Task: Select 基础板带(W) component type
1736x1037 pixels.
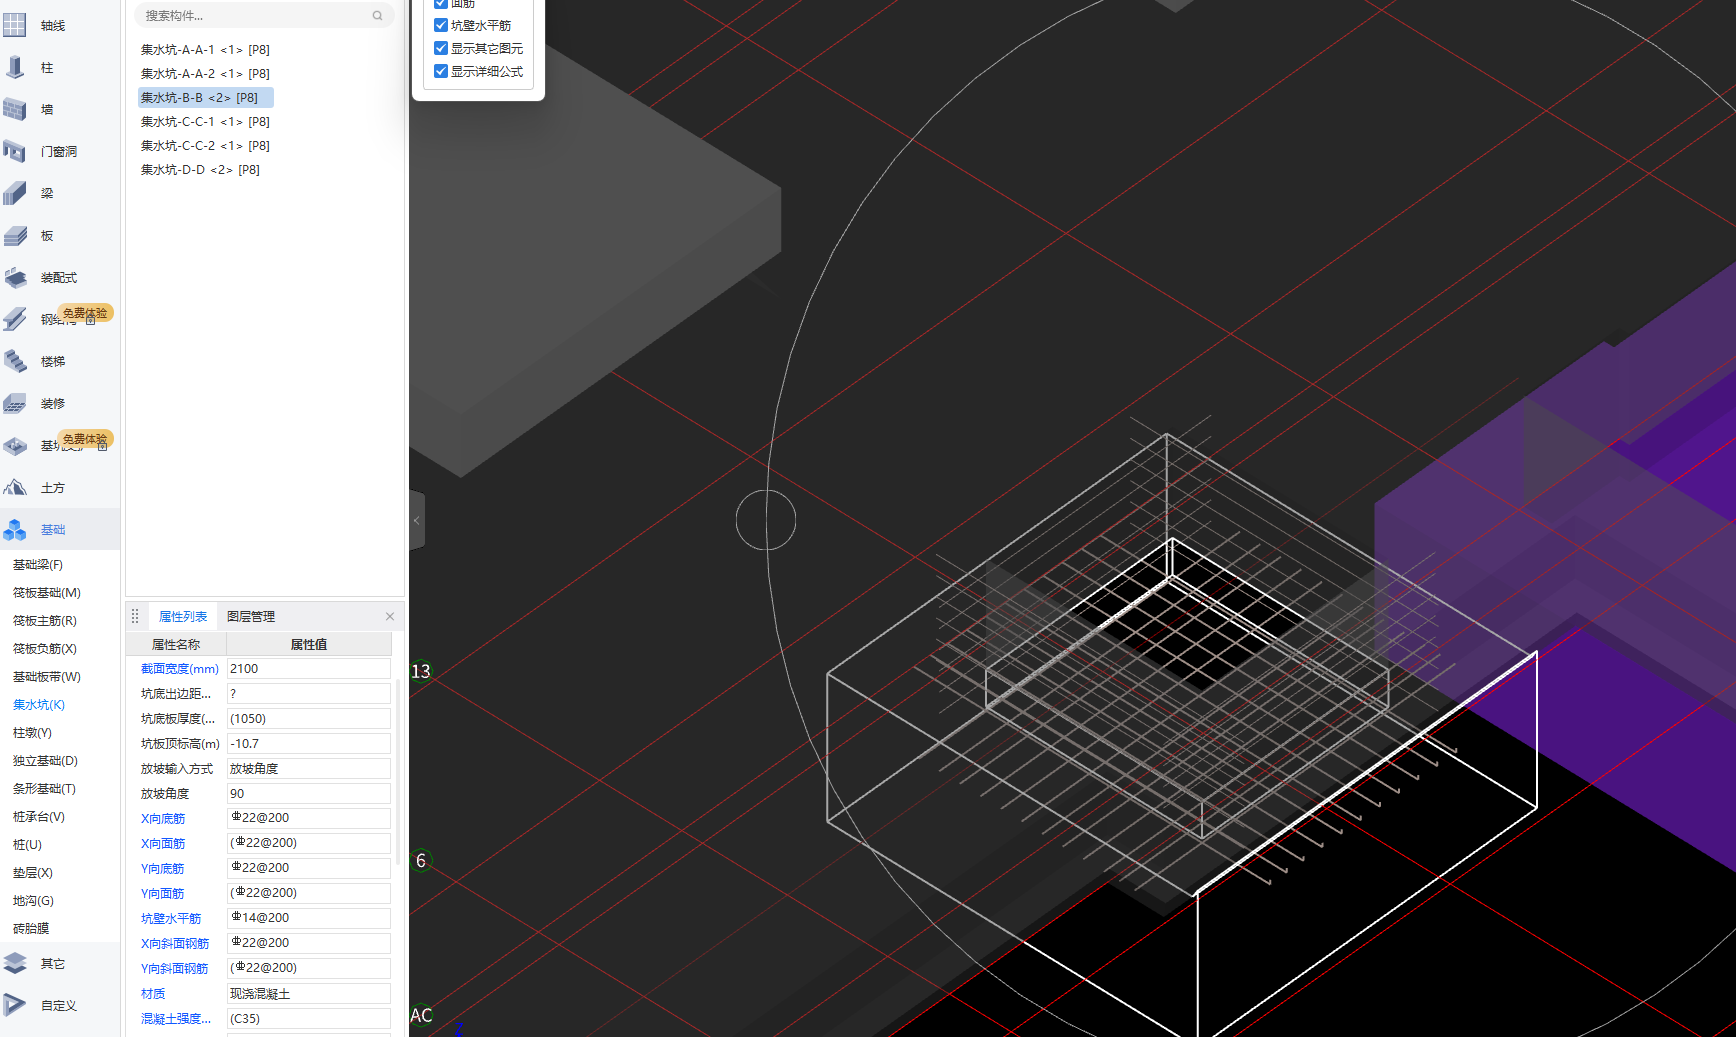Action: [x=47, y=677]
